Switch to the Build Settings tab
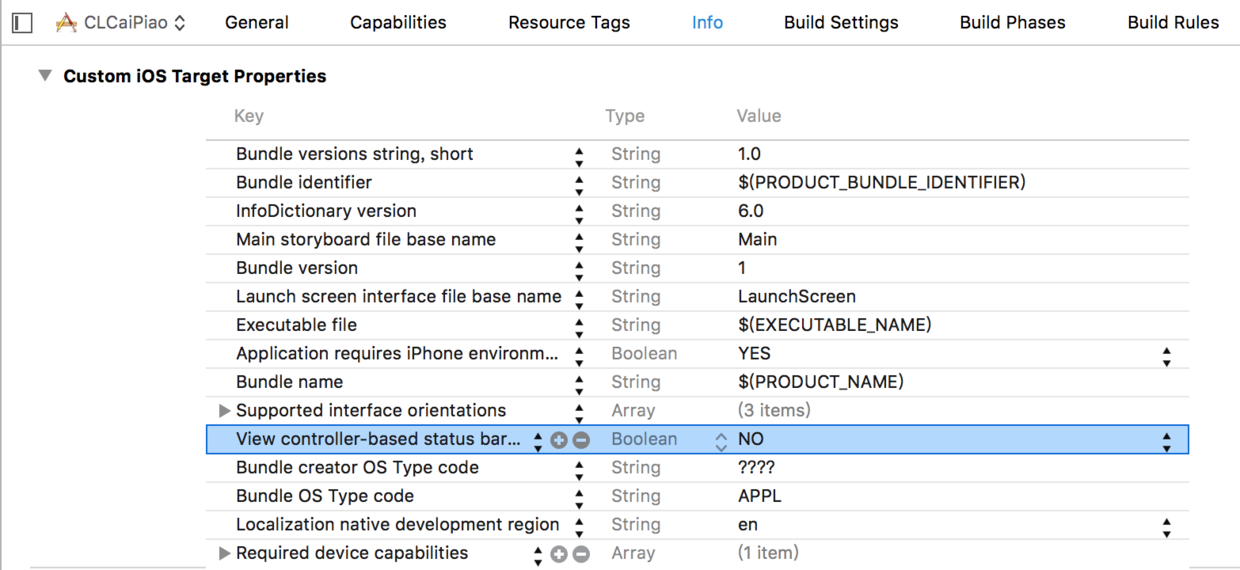This screenshot has height=570, width=1240. click(x=841, y=22)
